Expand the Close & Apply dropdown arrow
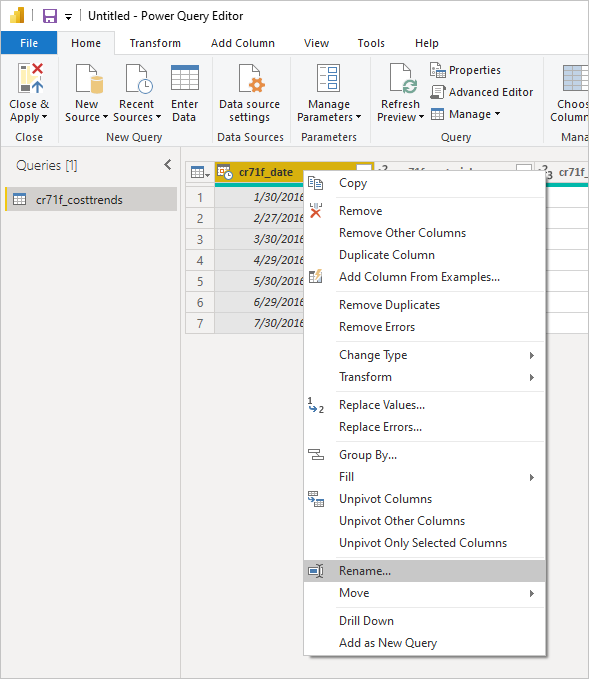The height and width of the screenshot is (679, 589). 45,117
